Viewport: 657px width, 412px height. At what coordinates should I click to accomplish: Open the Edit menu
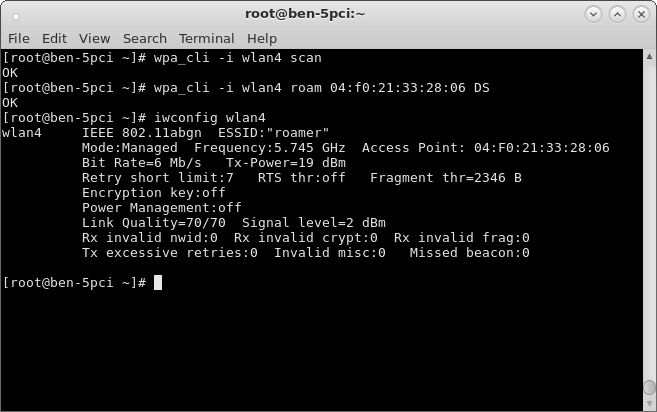(54, 39)
